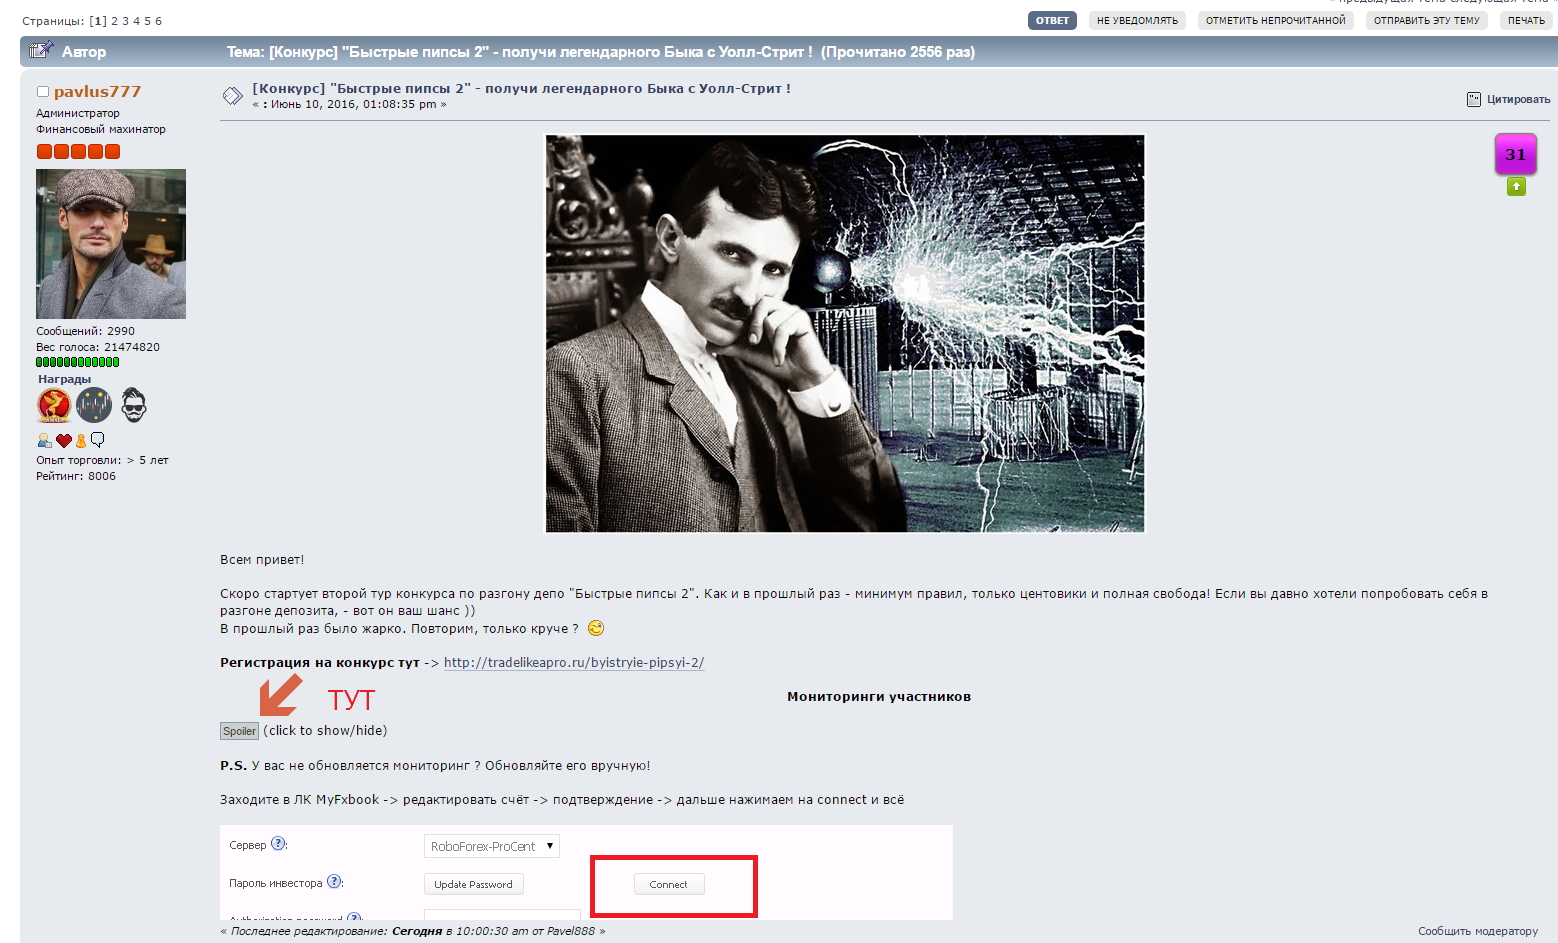Click the quote icon beside Цитировать

[x=1474, y=99]
